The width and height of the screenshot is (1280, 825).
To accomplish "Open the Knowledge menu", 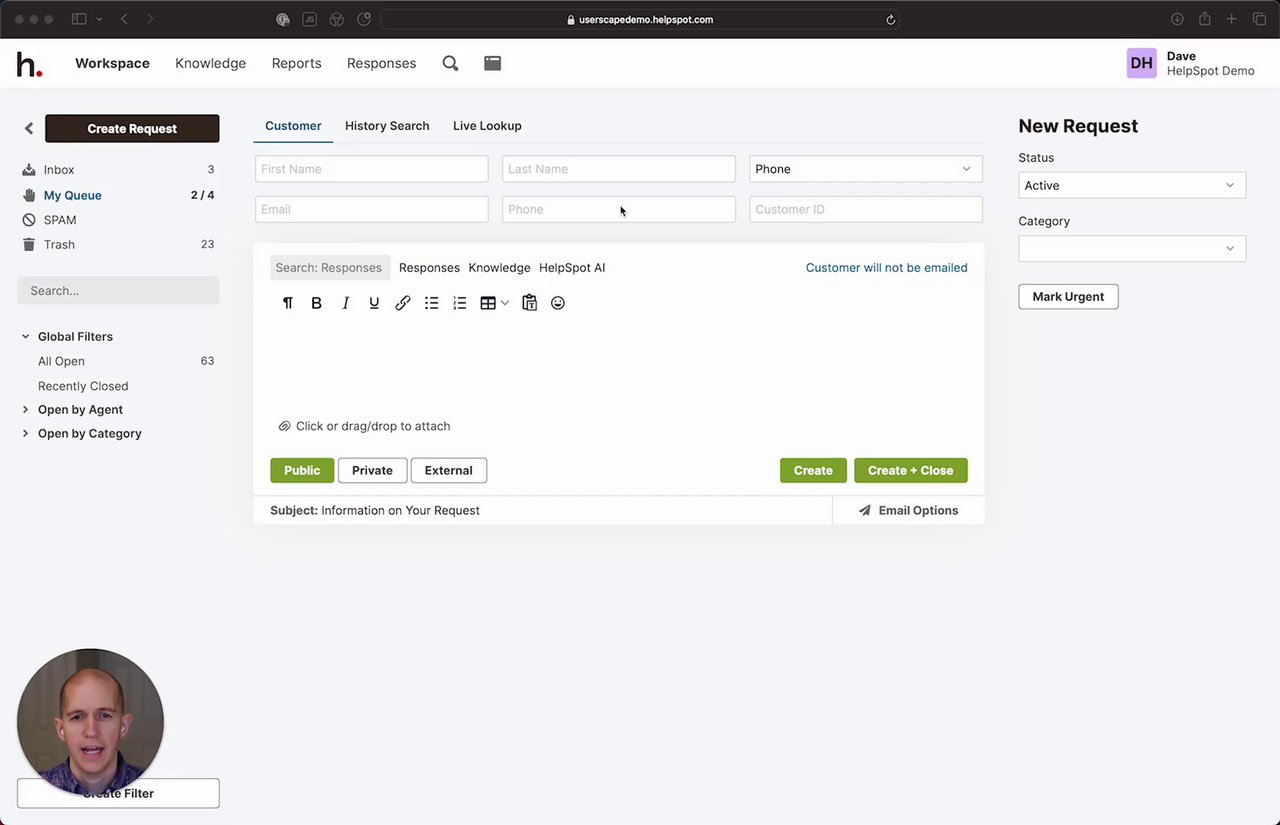I will [x=210, y=63].
